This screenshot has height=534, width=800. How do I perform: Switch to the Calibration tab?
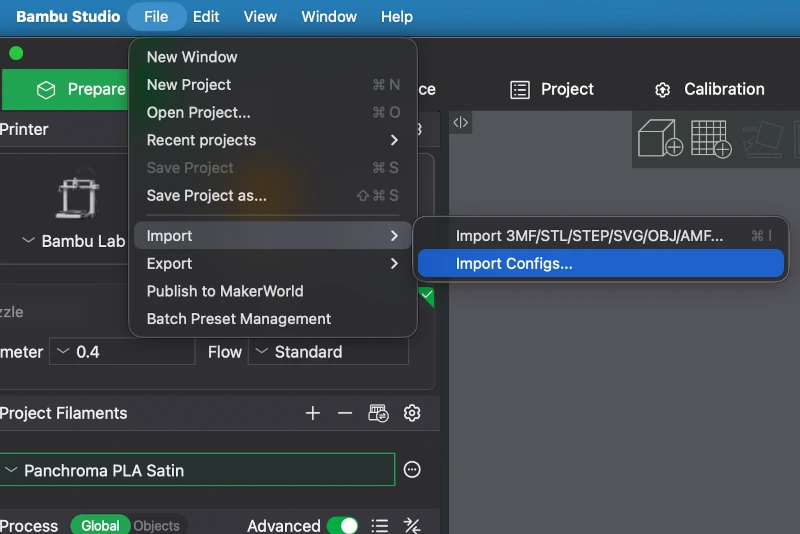tap(709, 90)
